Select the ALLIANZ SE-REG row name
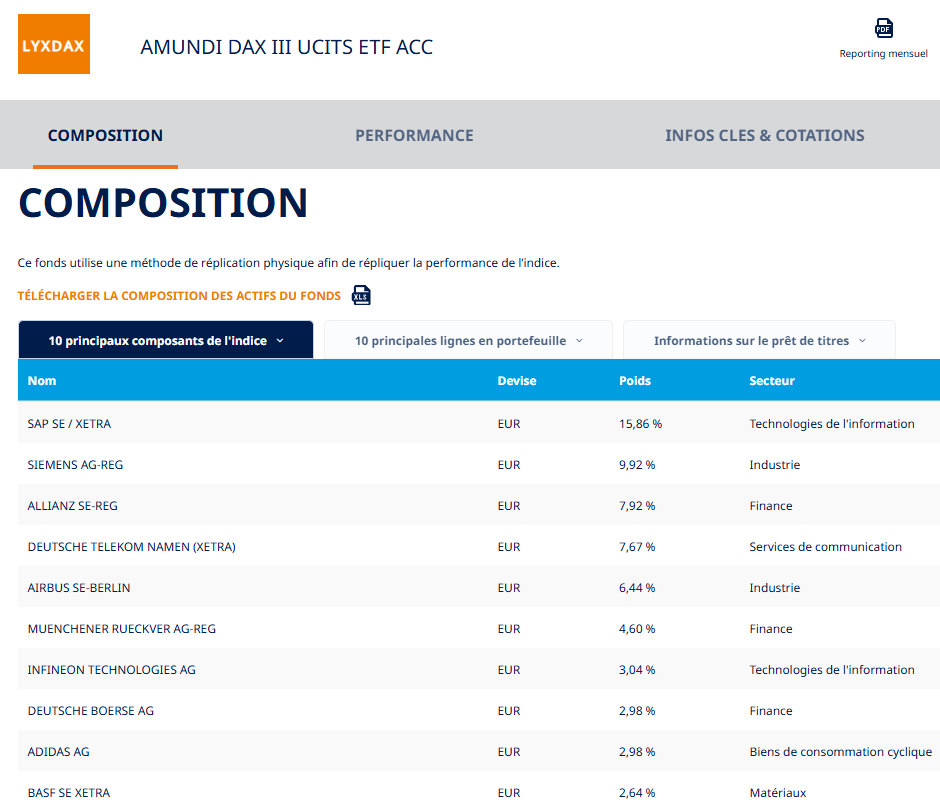940x811 pixels. coord(73,506)
